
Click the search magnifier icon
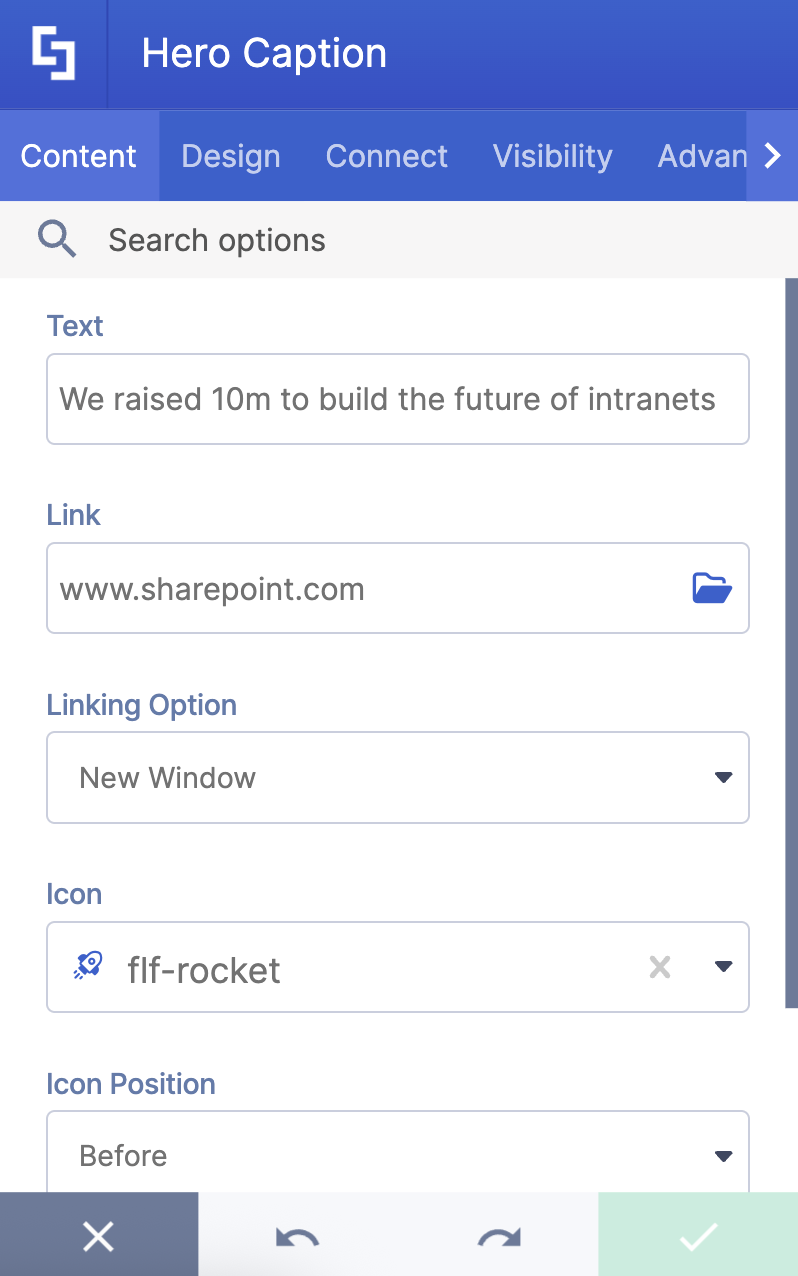(x=57, y=239)
